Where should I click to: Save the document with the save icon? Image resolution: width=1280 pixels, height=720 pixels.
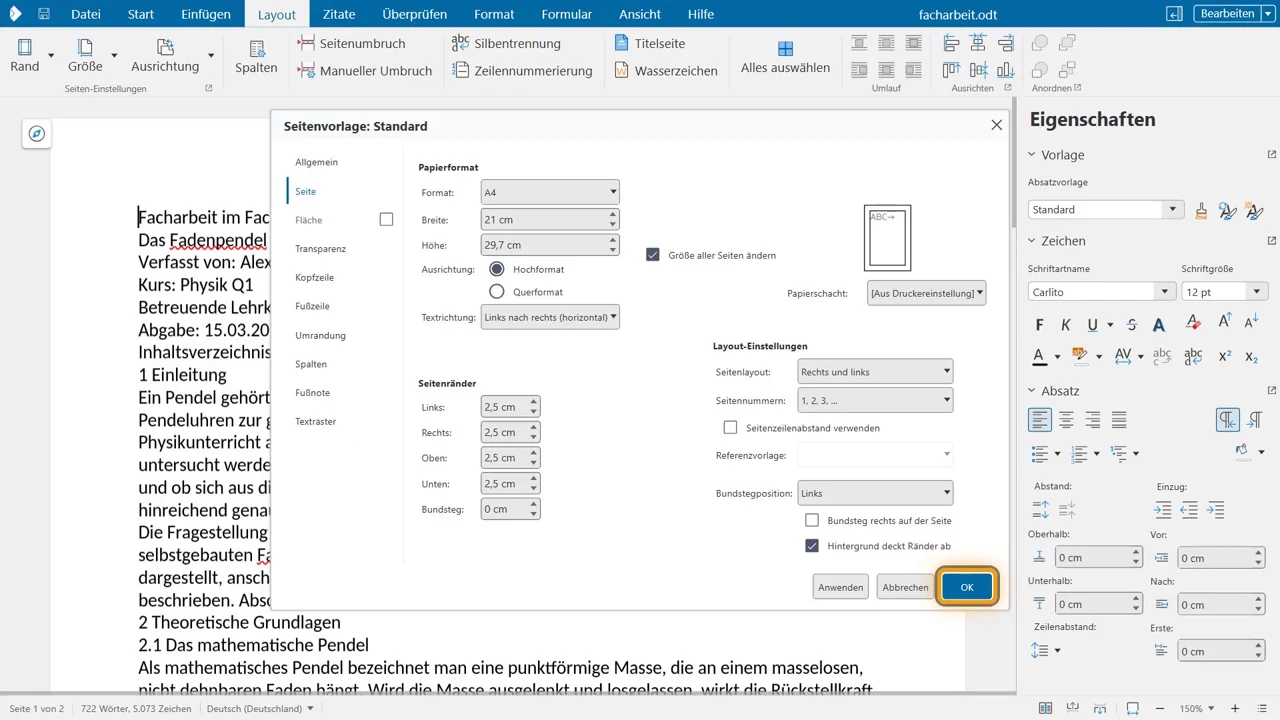pos(44,14)
